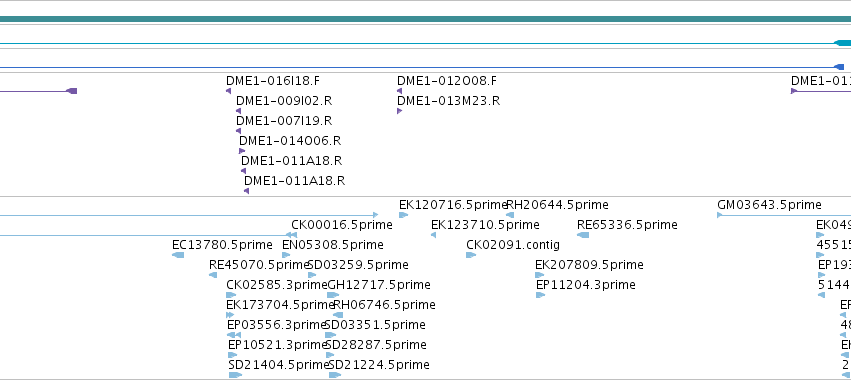
Task: Click the GM03643.5prime feature label
Action: (x=769, y=205)
